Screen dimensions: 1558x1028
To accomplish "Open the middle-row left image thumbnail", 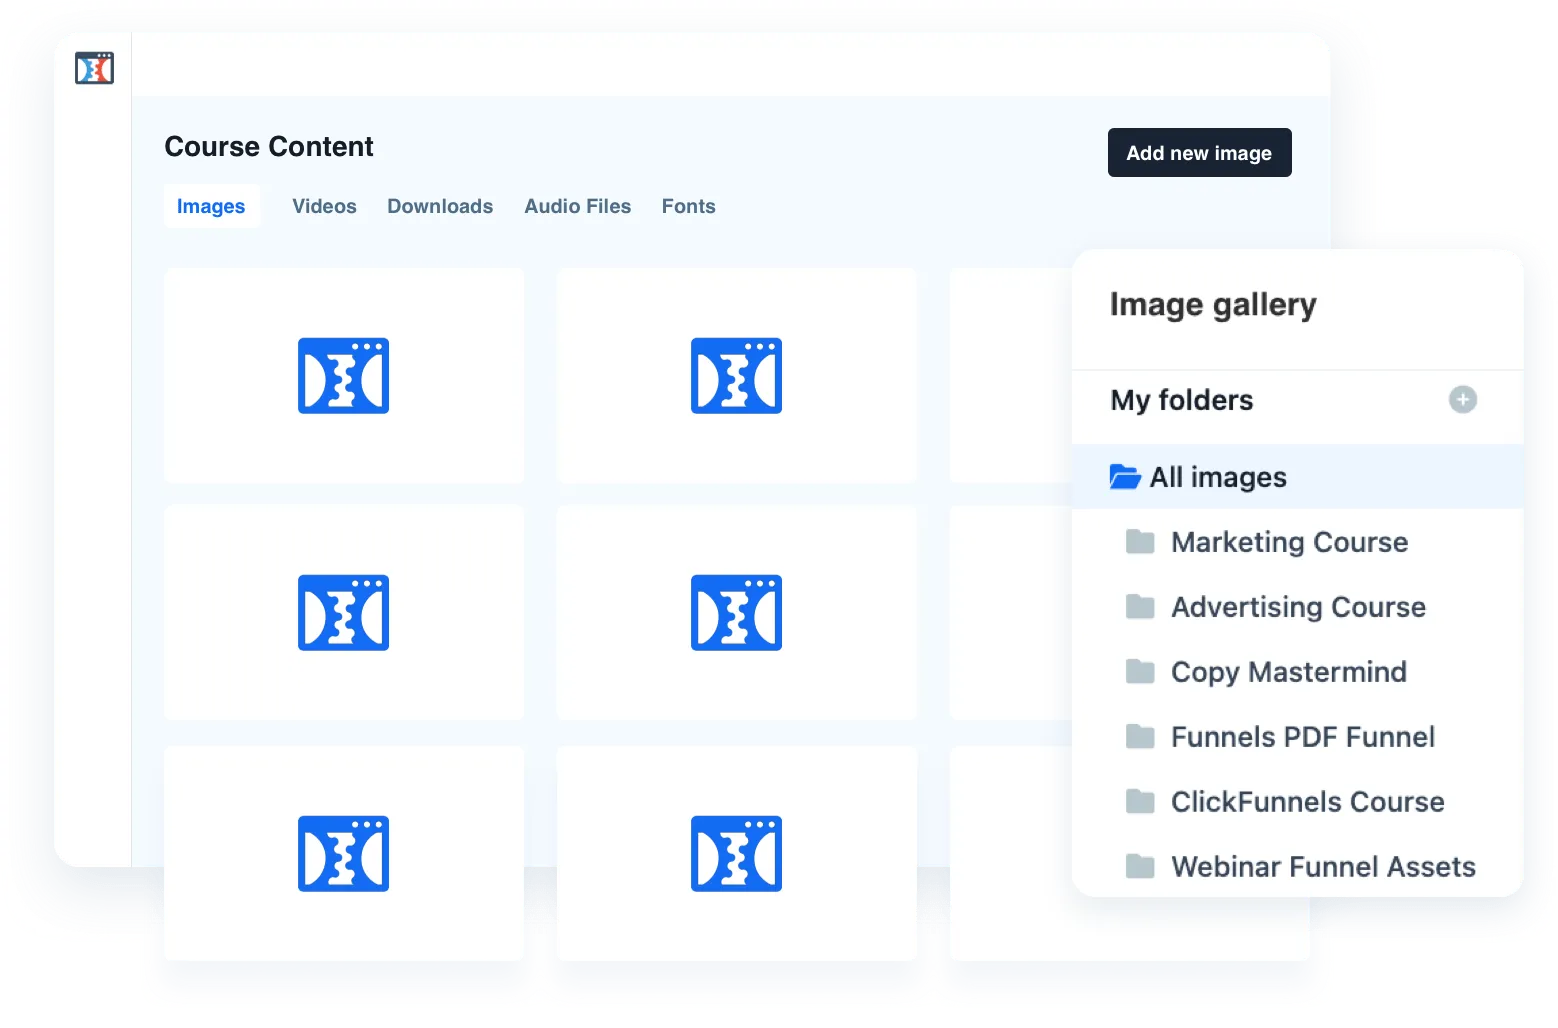I will 344,613.
